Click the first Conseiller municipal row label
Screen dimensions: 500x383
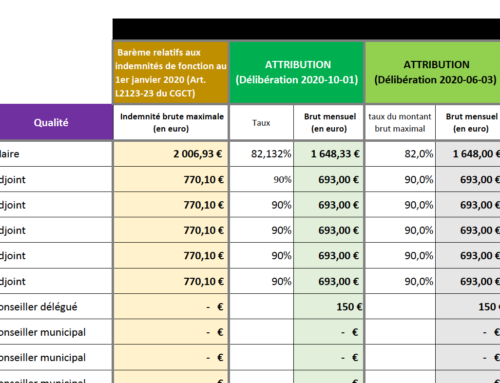[x=56, y=332]
